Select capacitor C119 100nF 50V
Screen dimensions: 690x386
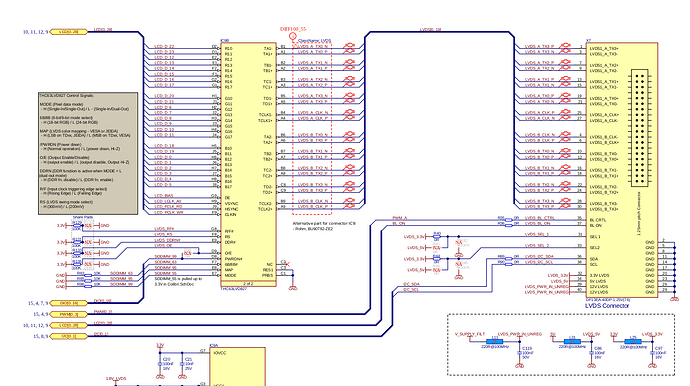pyautogui.click(x=520, y=353)
